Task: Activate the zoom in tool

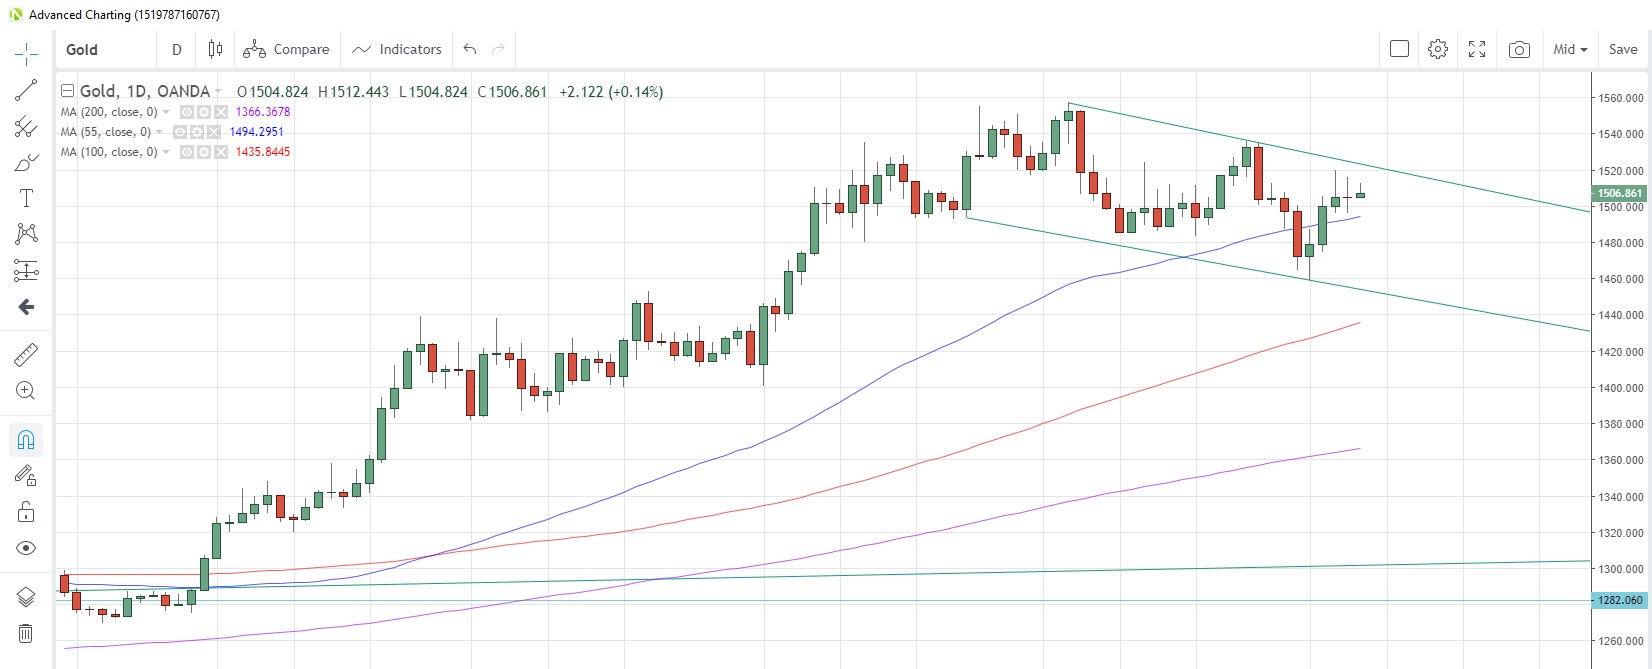Action: (x=26, y=390)
